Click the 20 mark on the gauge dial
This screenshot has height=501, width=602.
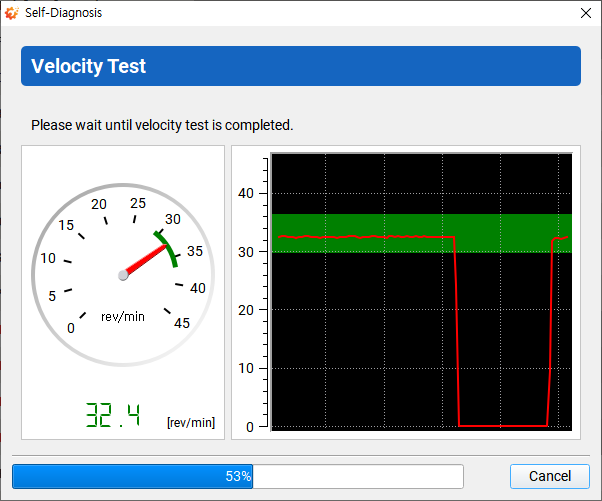point(99,205)
